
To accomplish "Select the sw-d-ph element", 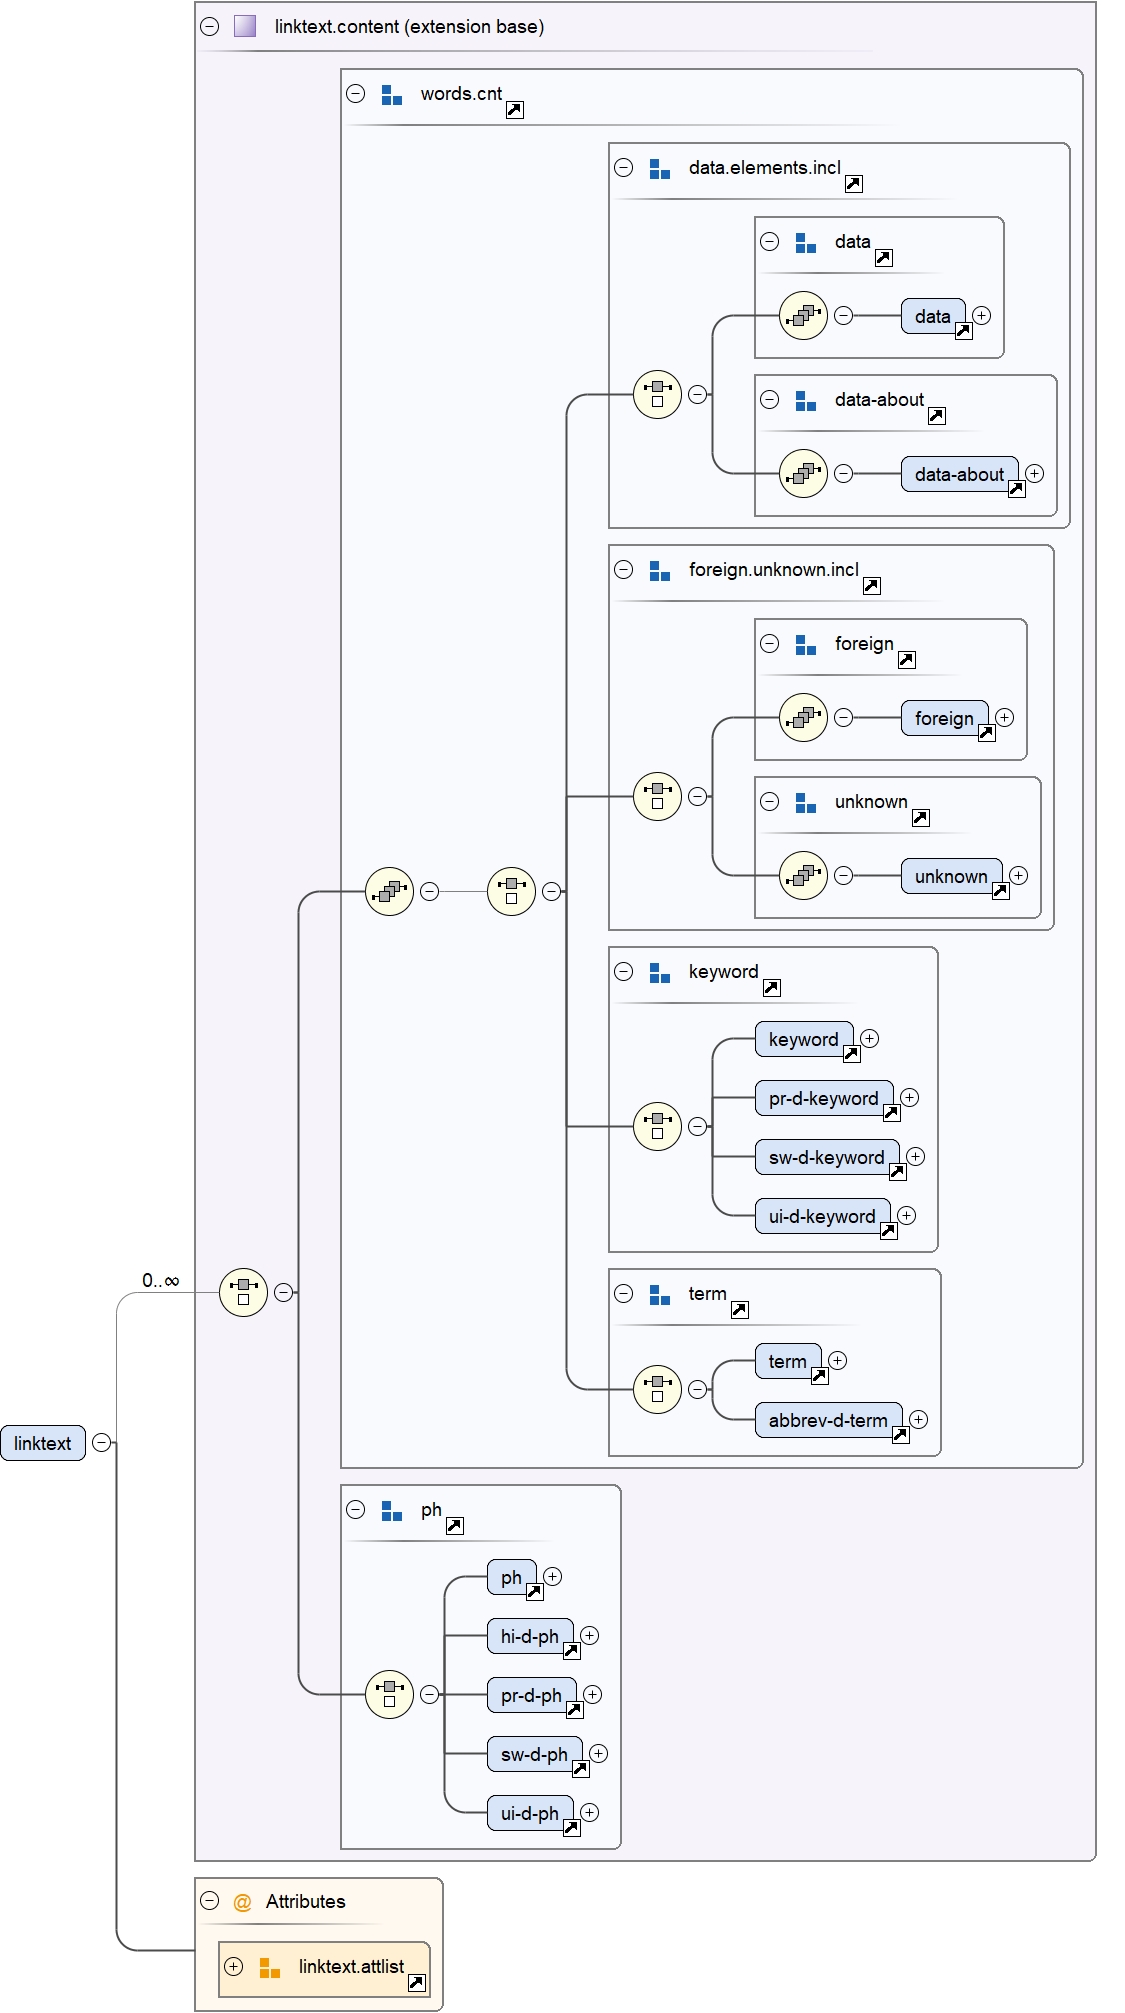I will tap(533, 1754).
